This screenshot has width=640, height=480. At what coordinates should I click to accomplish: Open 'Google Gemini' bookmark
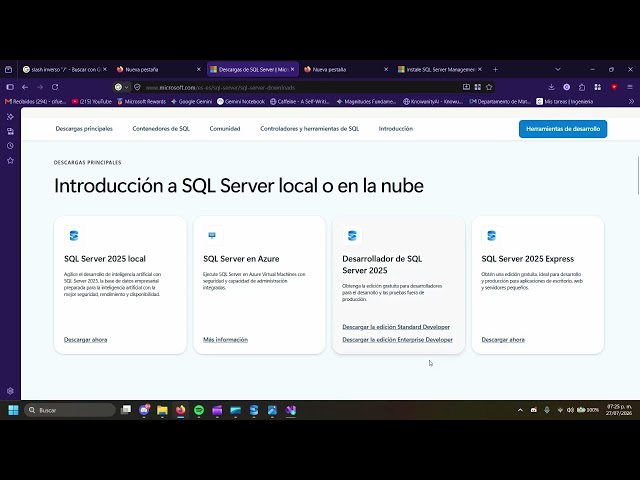[191, 101]
